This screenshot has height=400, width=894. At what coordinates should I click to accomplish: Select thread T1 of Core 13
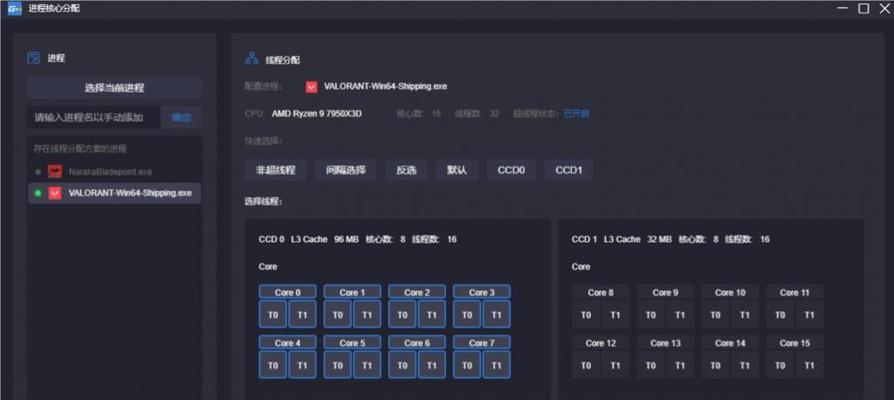680,365
